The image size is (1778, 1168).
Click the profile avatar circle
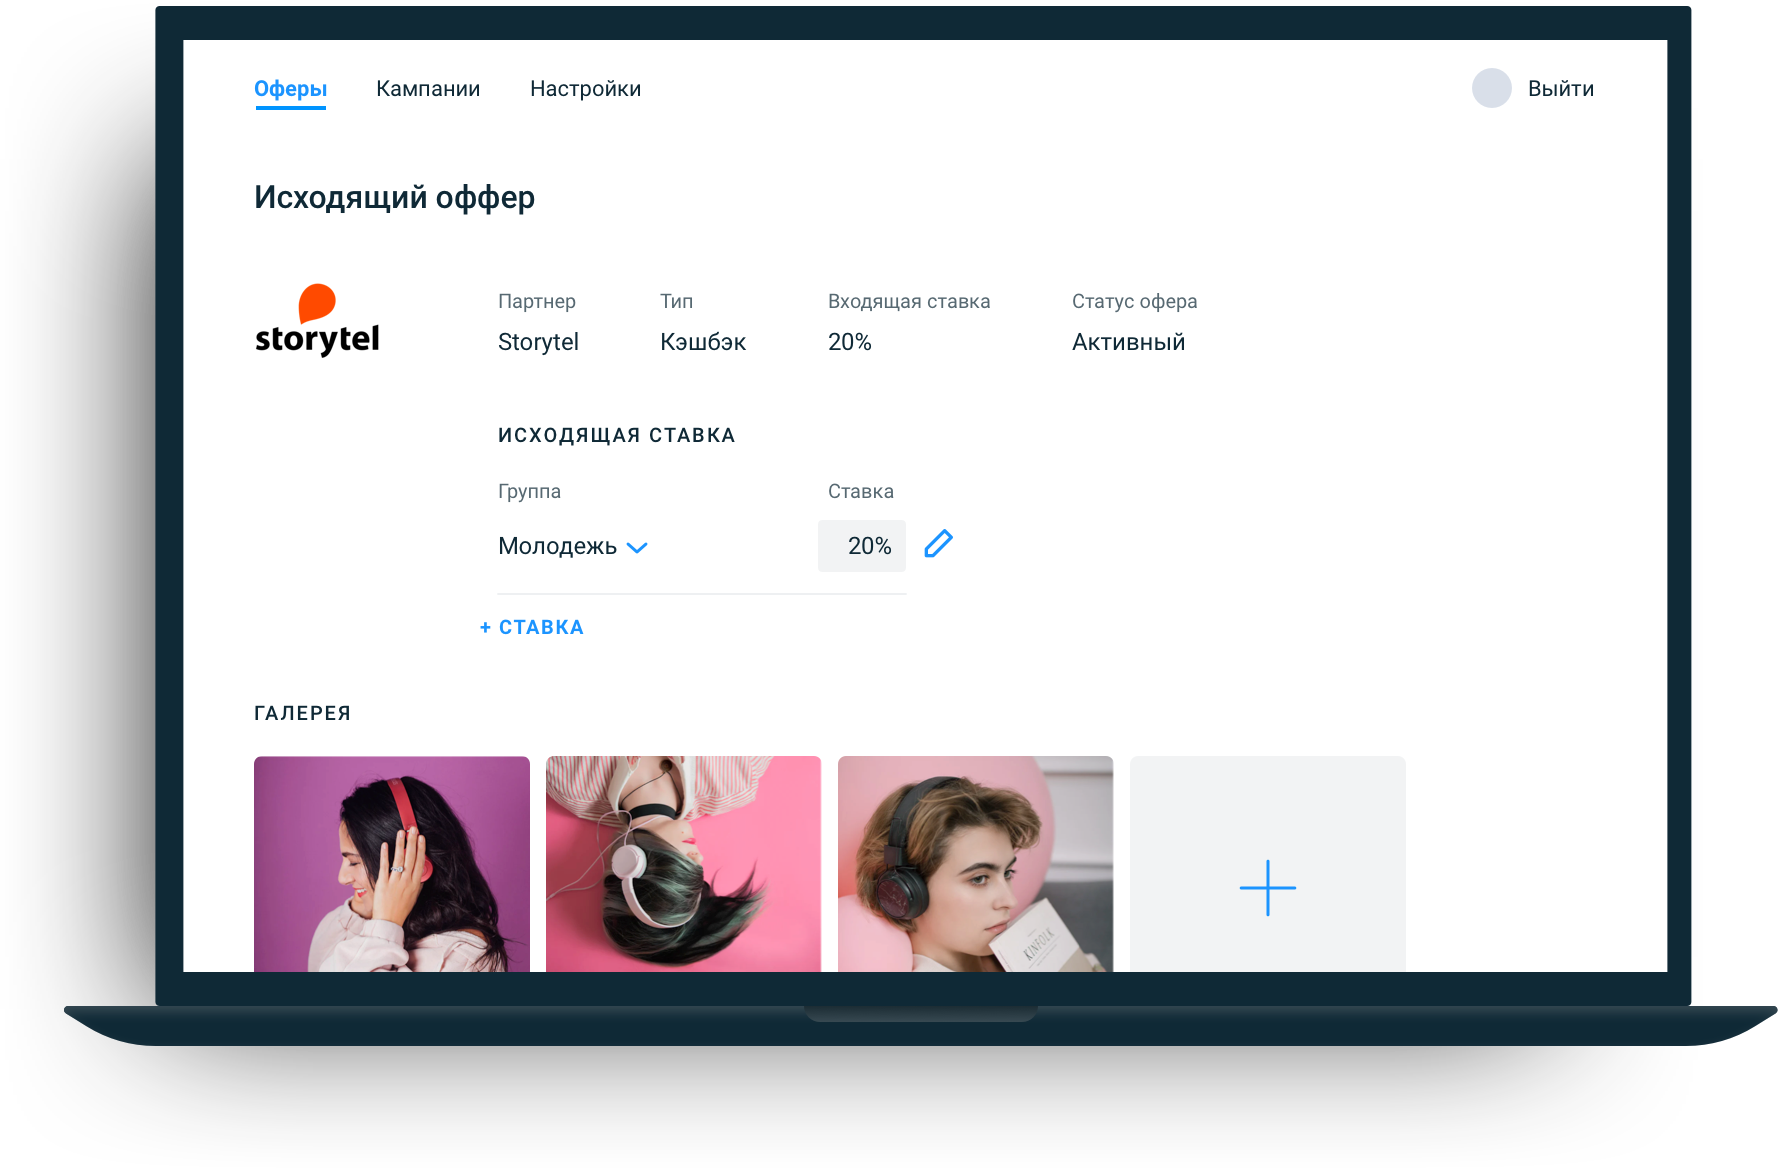click(x=1491, y=88)
